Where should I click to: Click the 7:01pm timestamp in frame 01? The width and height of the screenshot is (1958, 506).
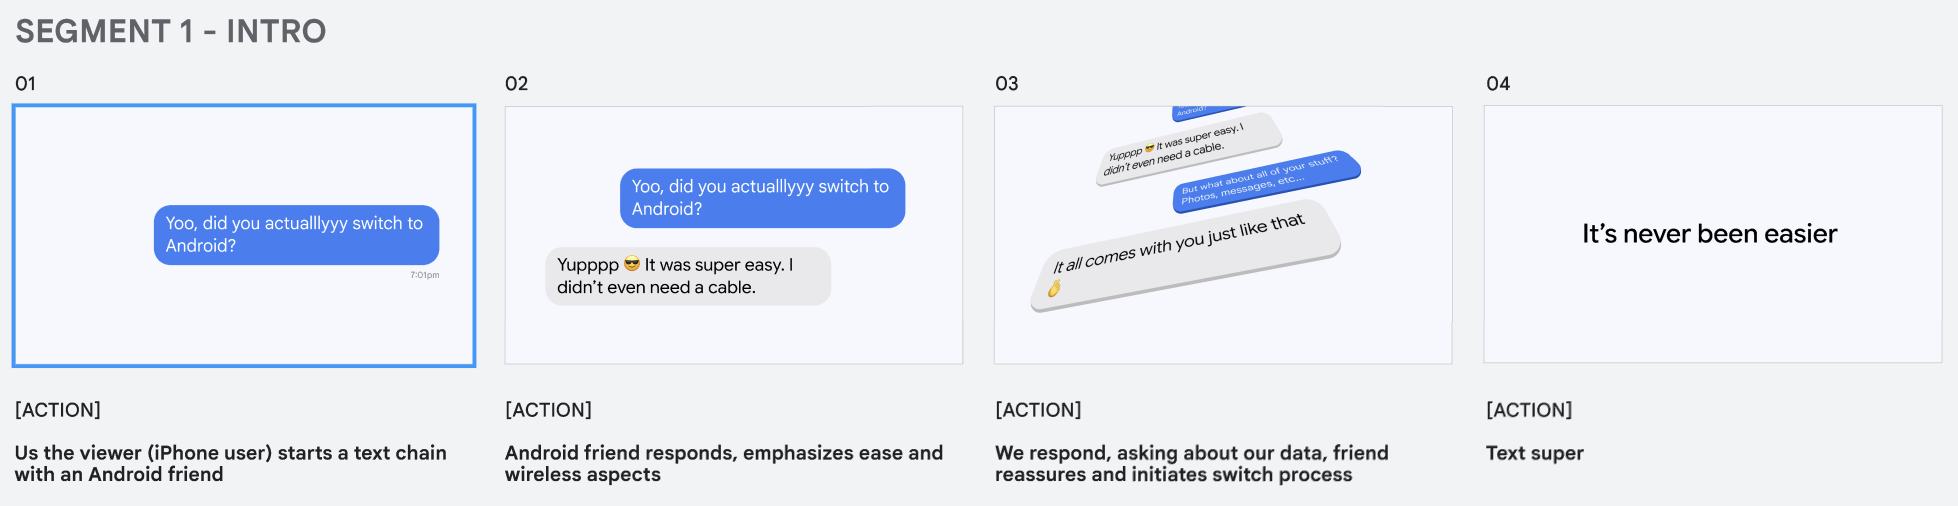(x=424, y=275)
